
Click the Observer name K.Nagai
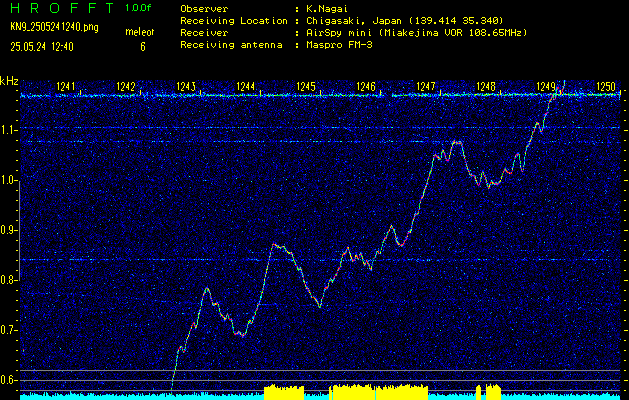[327, 9]
